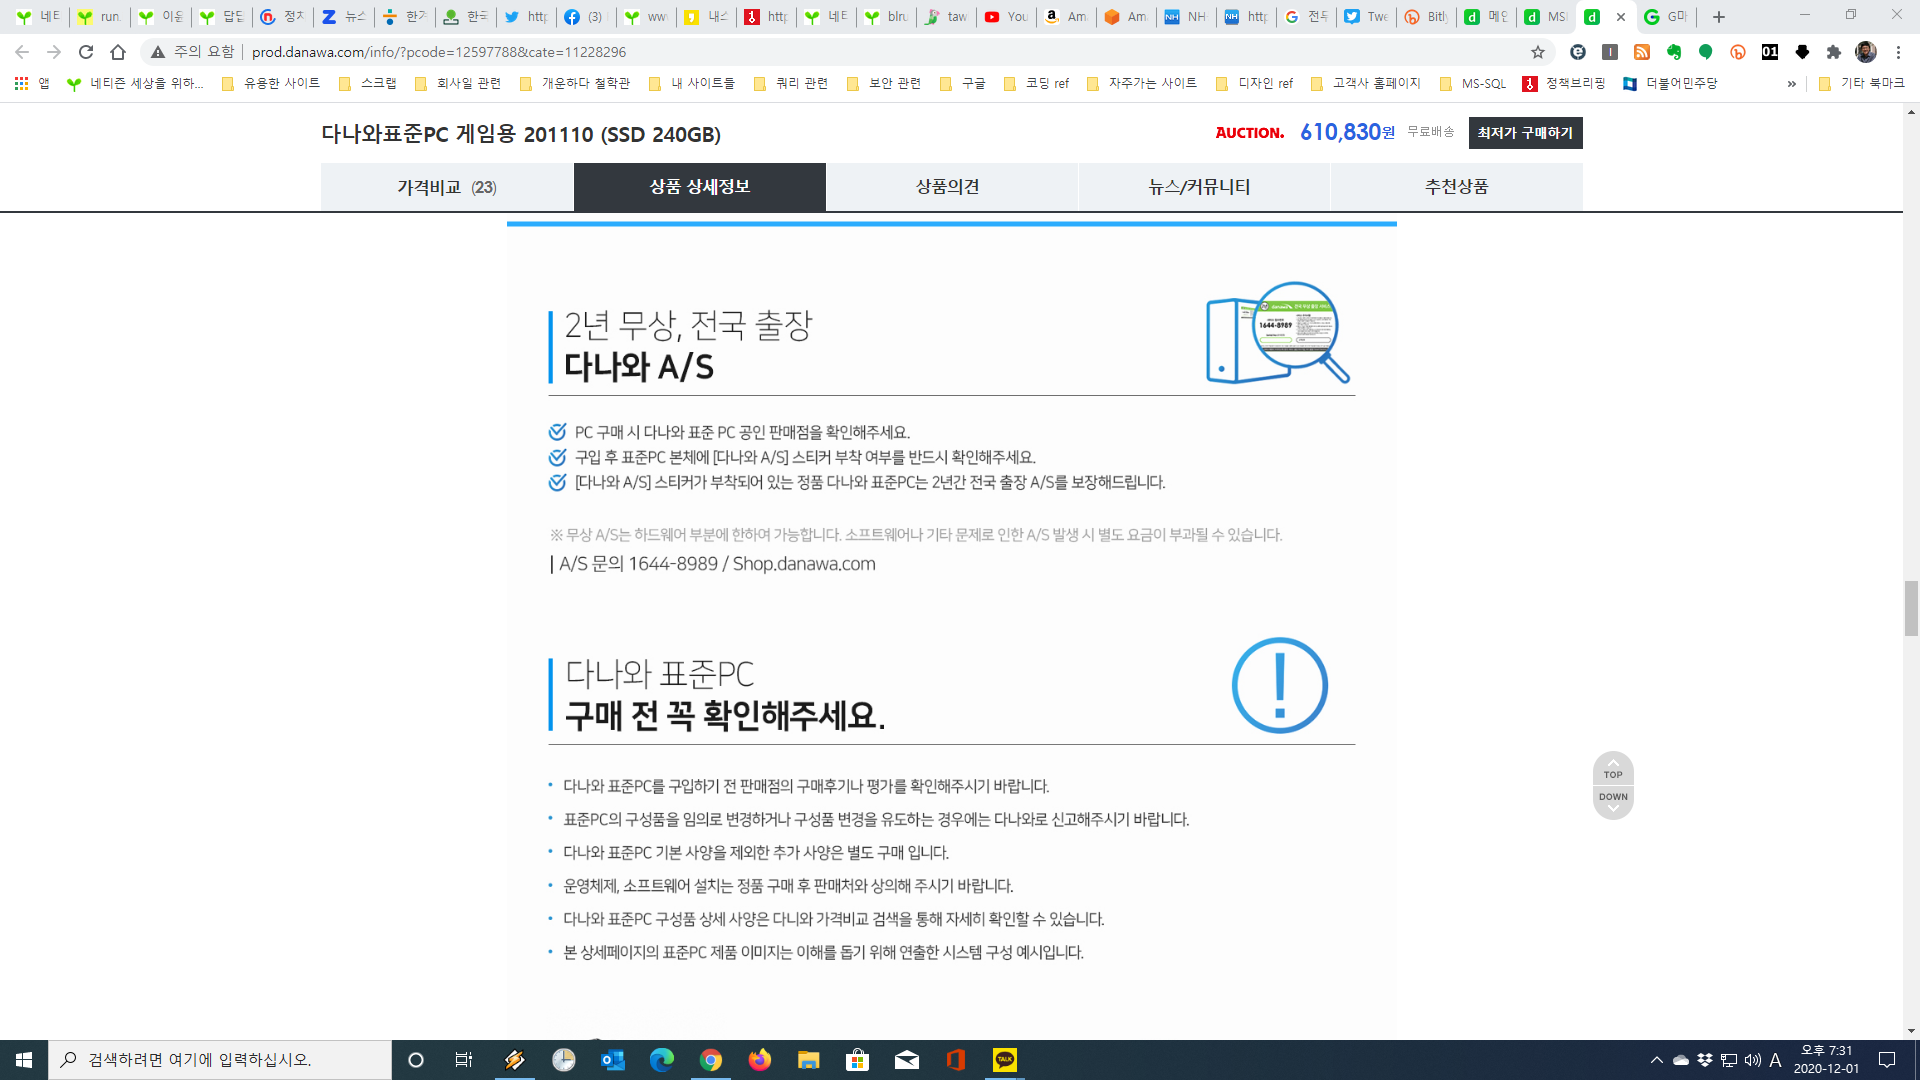Click the DOWN page scroll button
This screenshot has height=1080, width=1920.
1613,801
